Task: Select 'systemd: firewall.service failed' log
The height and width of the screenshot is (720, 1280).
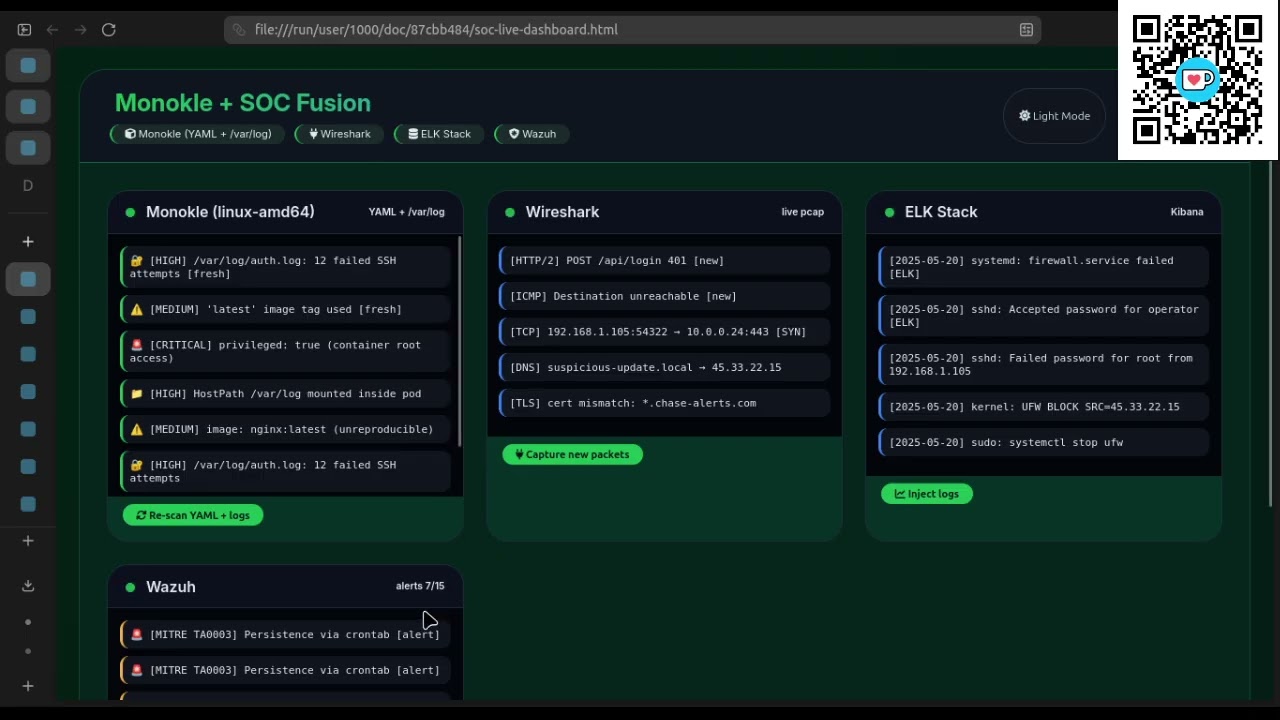Action: click(1043, 267)
